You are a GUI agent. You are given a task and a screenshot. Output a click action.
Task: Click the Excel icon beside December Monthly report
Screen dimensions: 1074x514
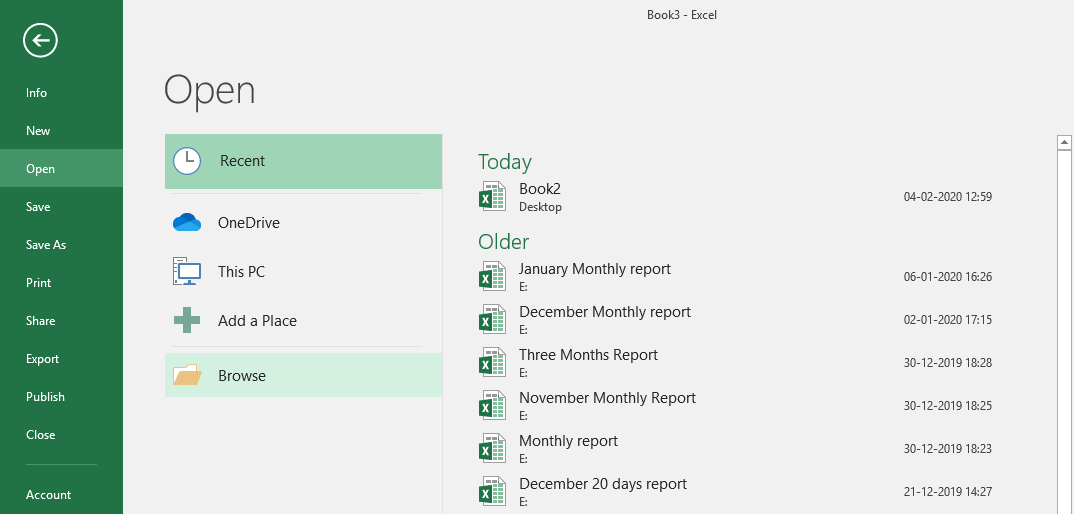pos(492,319)
